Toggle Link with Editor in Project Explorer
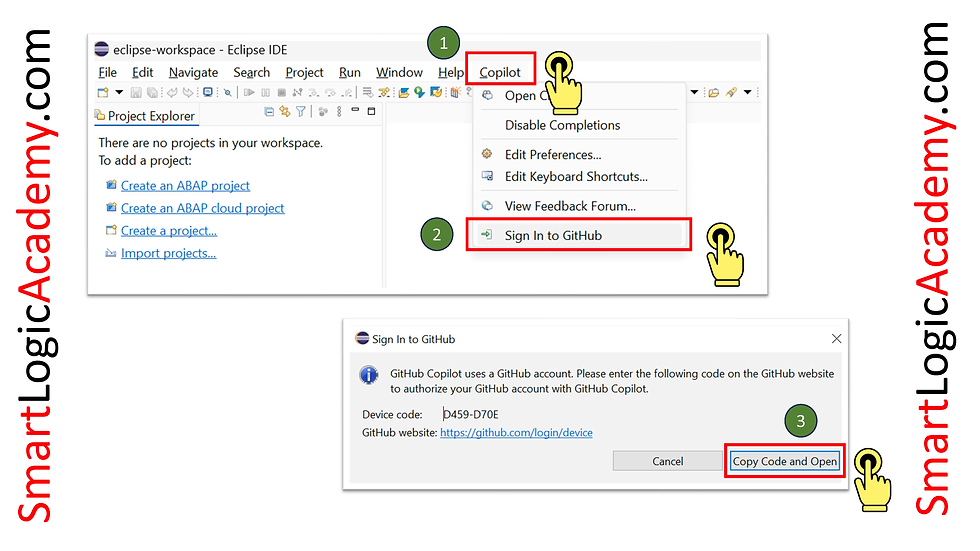Screen dimensions: 980x551 tap(285, 112)
